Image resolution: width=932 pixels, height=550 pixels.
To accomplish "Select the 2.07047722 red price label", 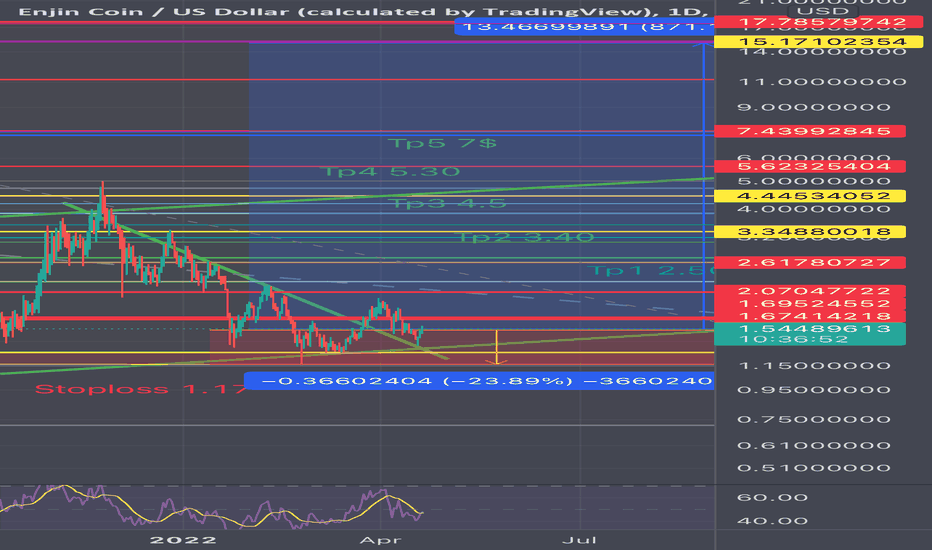I will pyautogui.click(x=810, y=291).
